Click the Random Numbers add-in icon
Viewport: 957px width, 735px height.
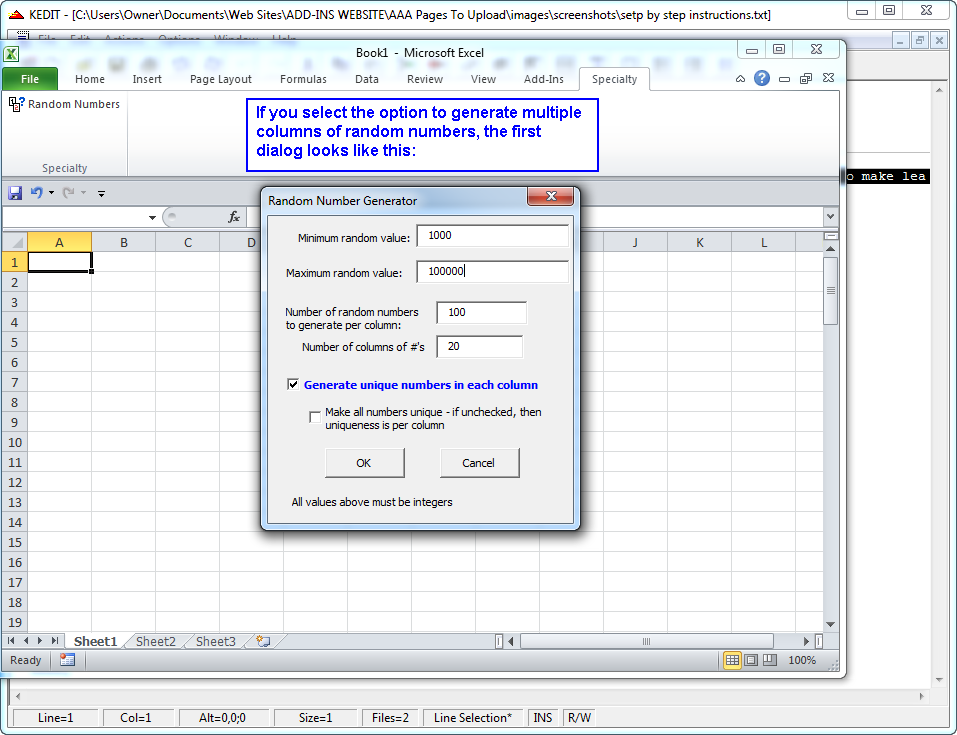tap(17, 104)
